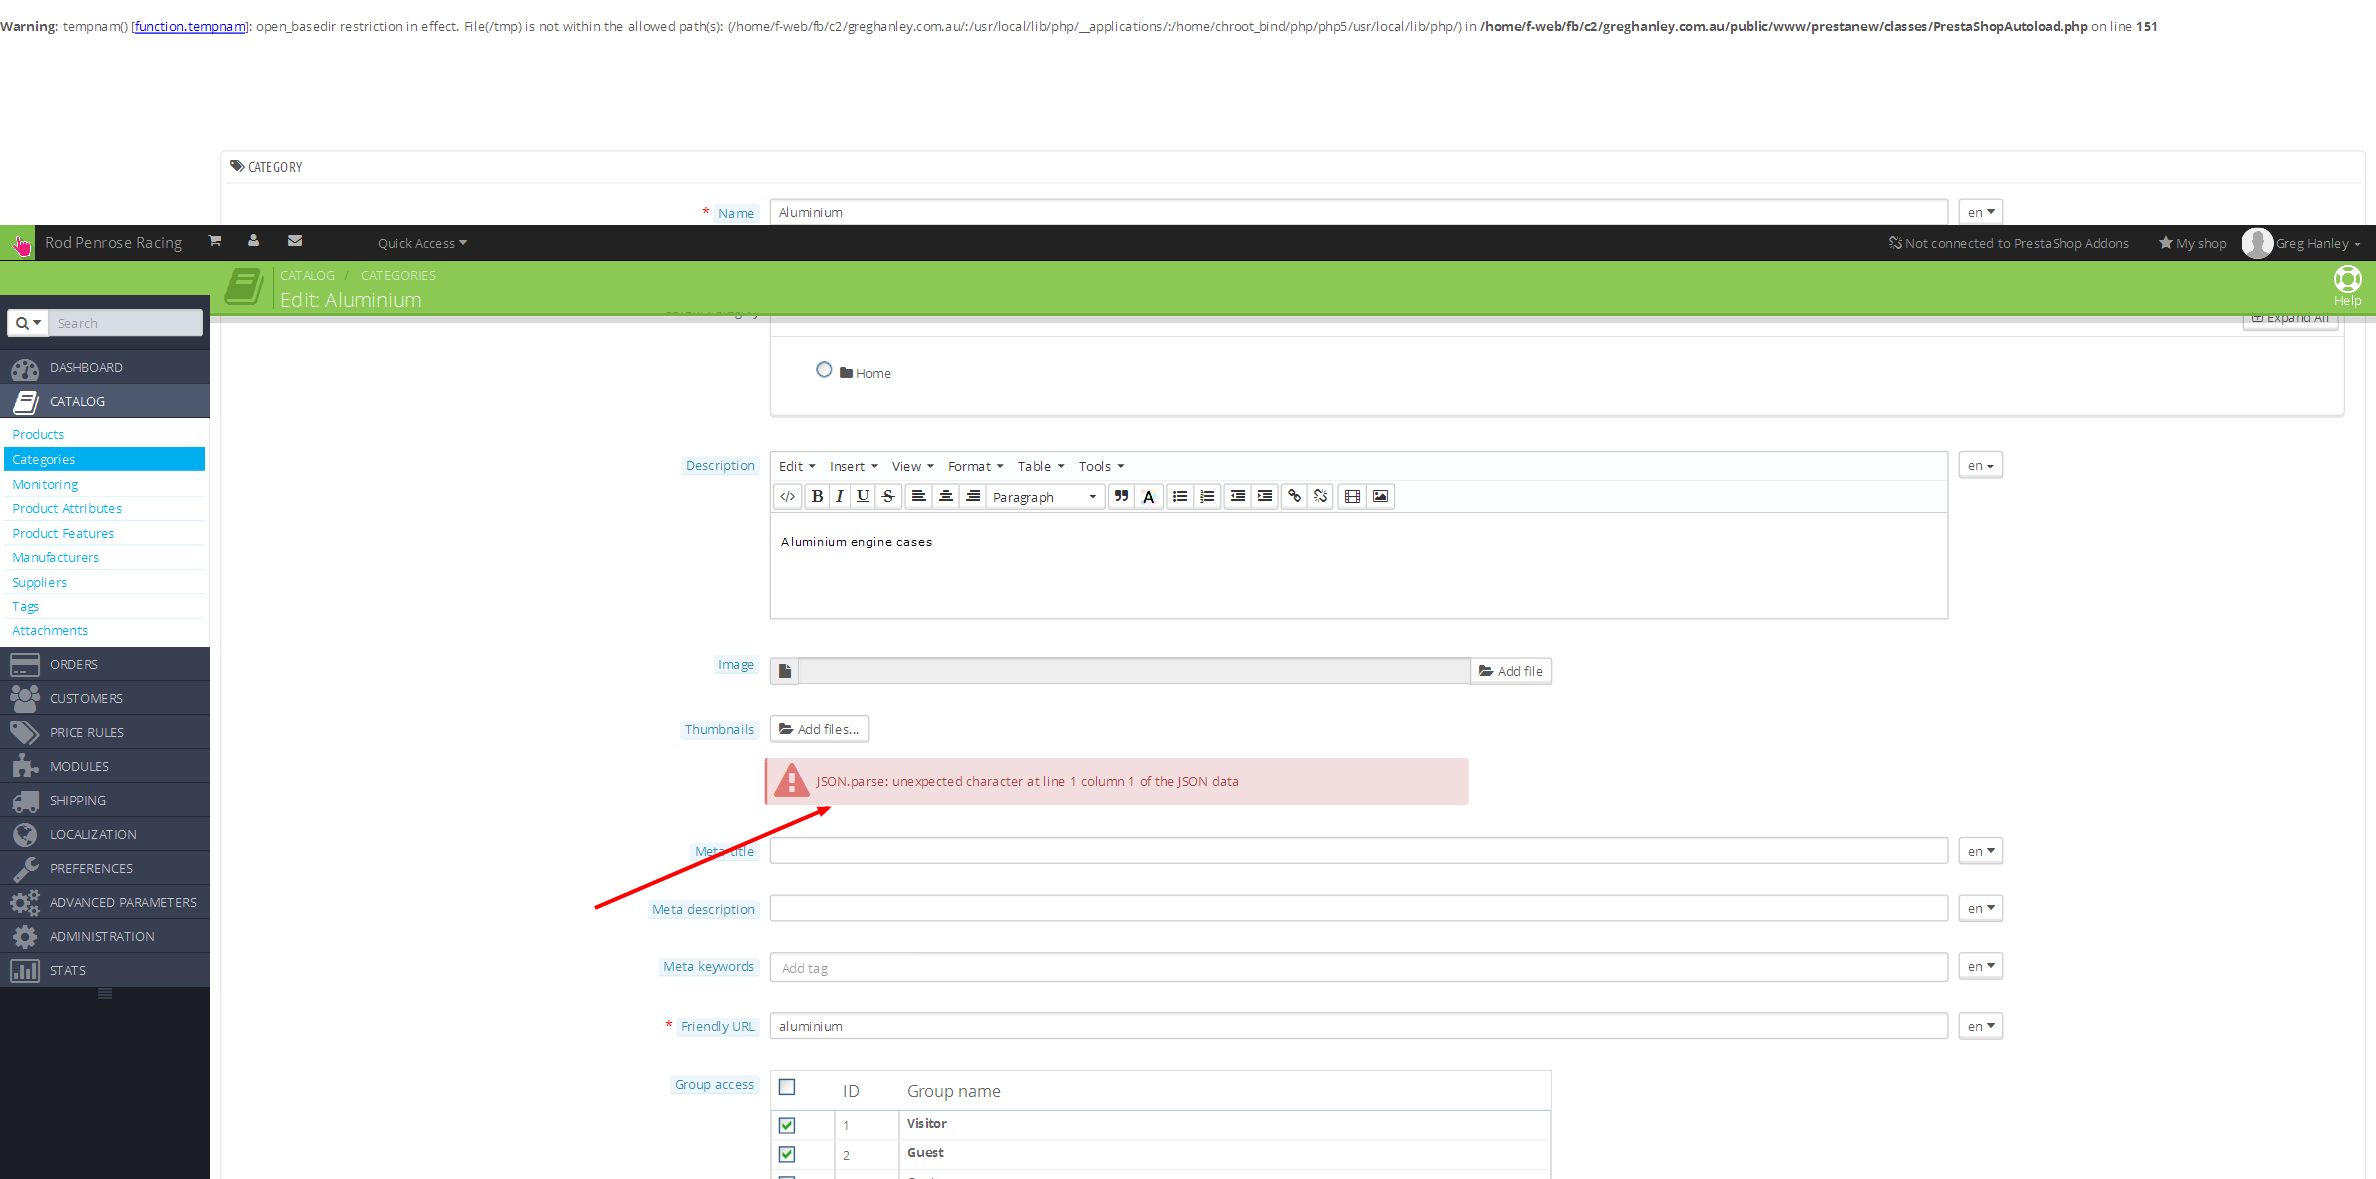Open Quick Access dropdown

tap(422, 243)
